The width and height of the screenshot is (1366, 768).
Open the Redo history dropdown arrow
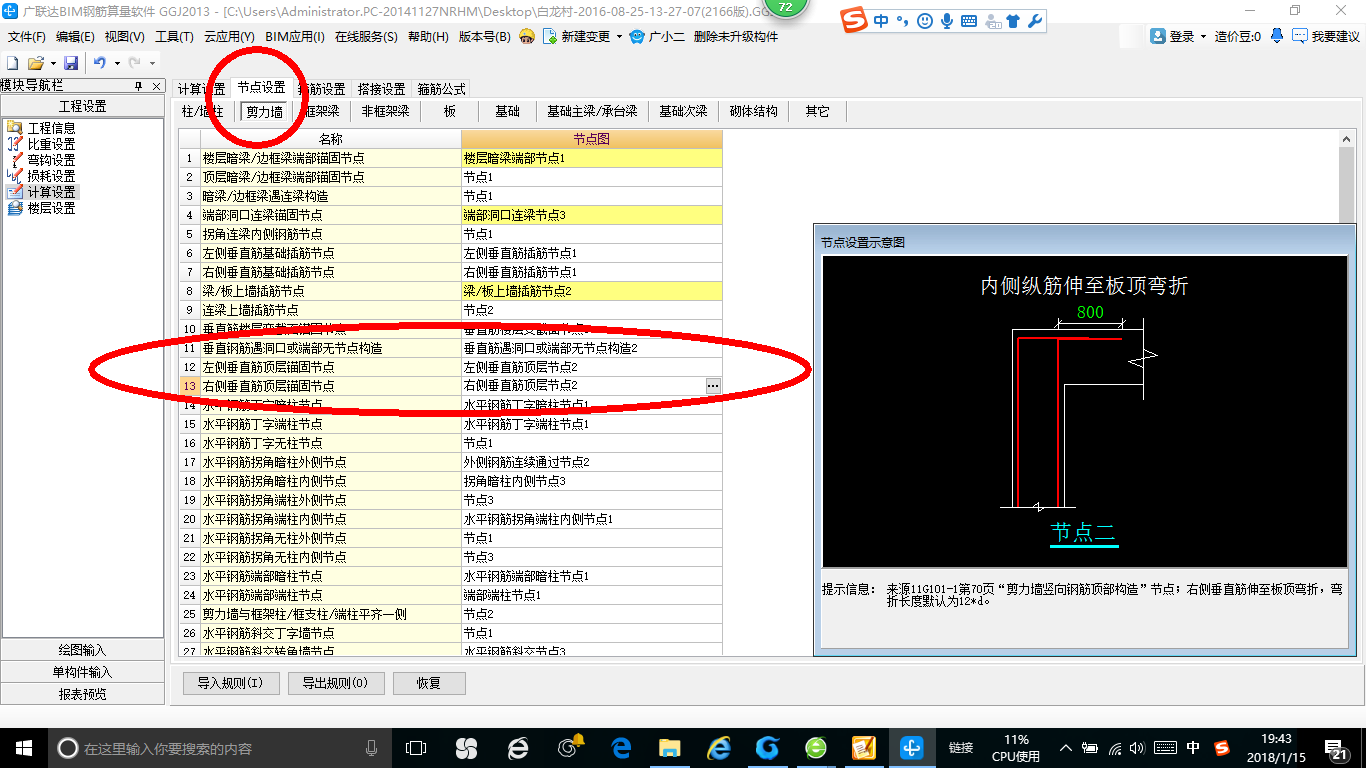pos(152,63)
